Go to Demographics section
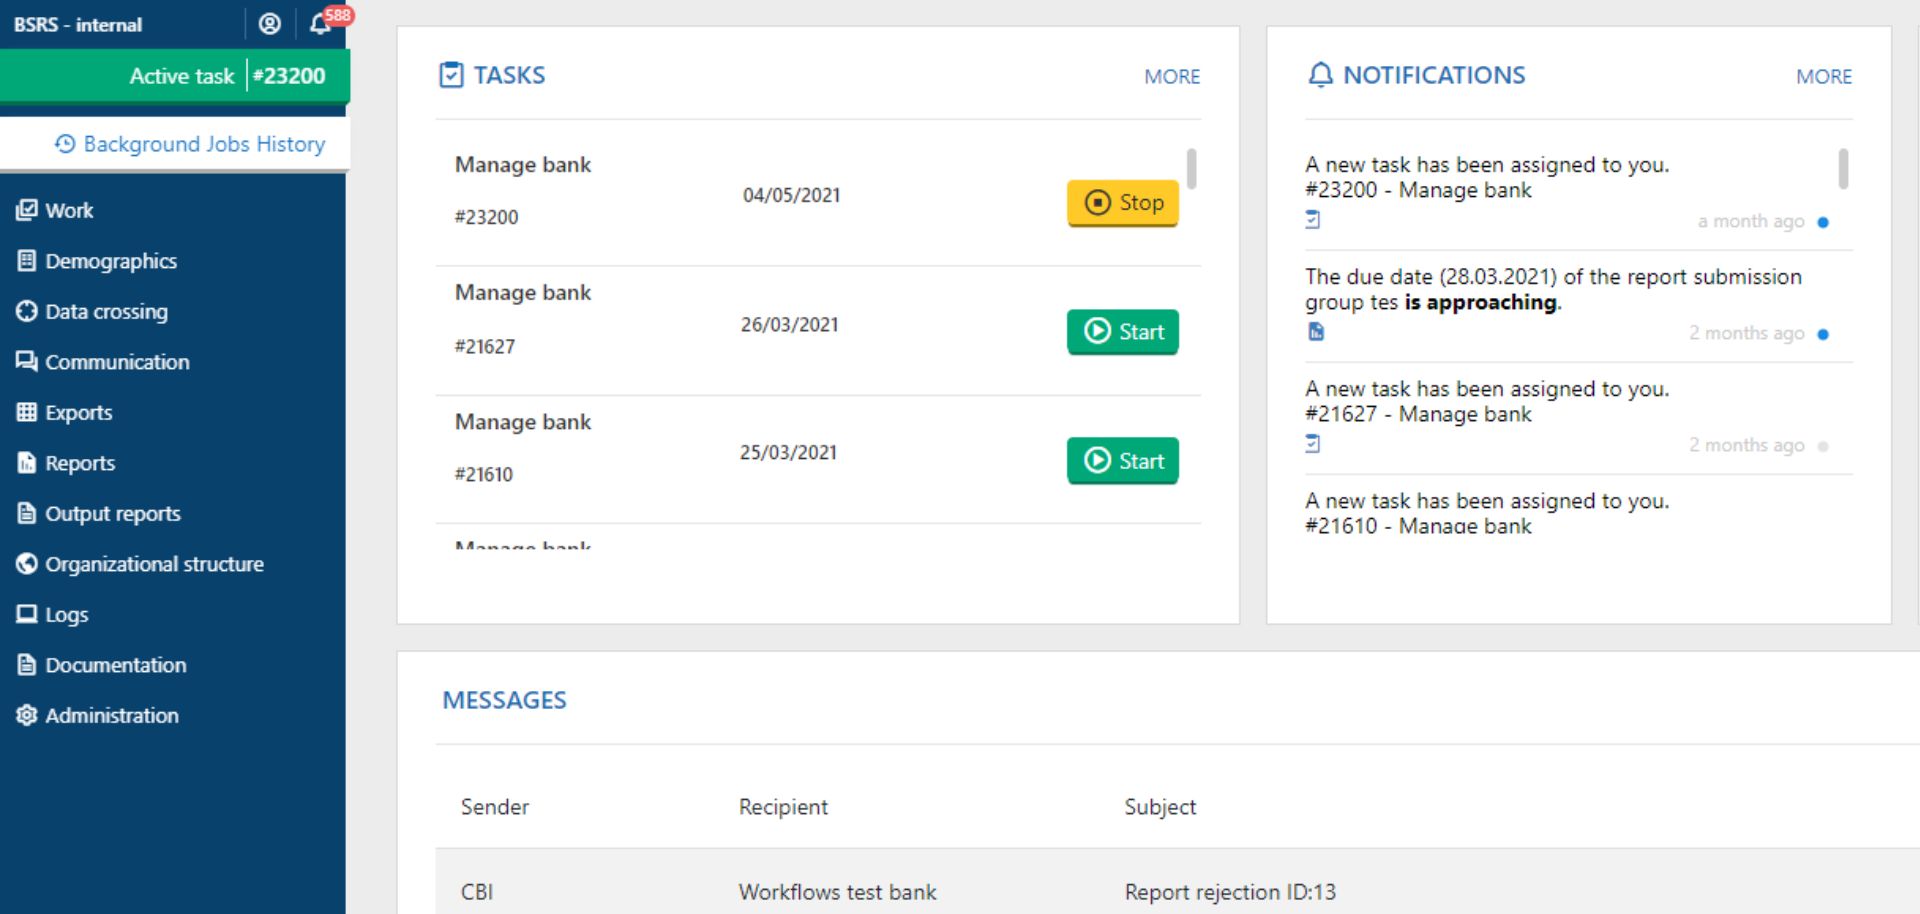The height and width of the screenshot is (914, 1920). (110, 261)
